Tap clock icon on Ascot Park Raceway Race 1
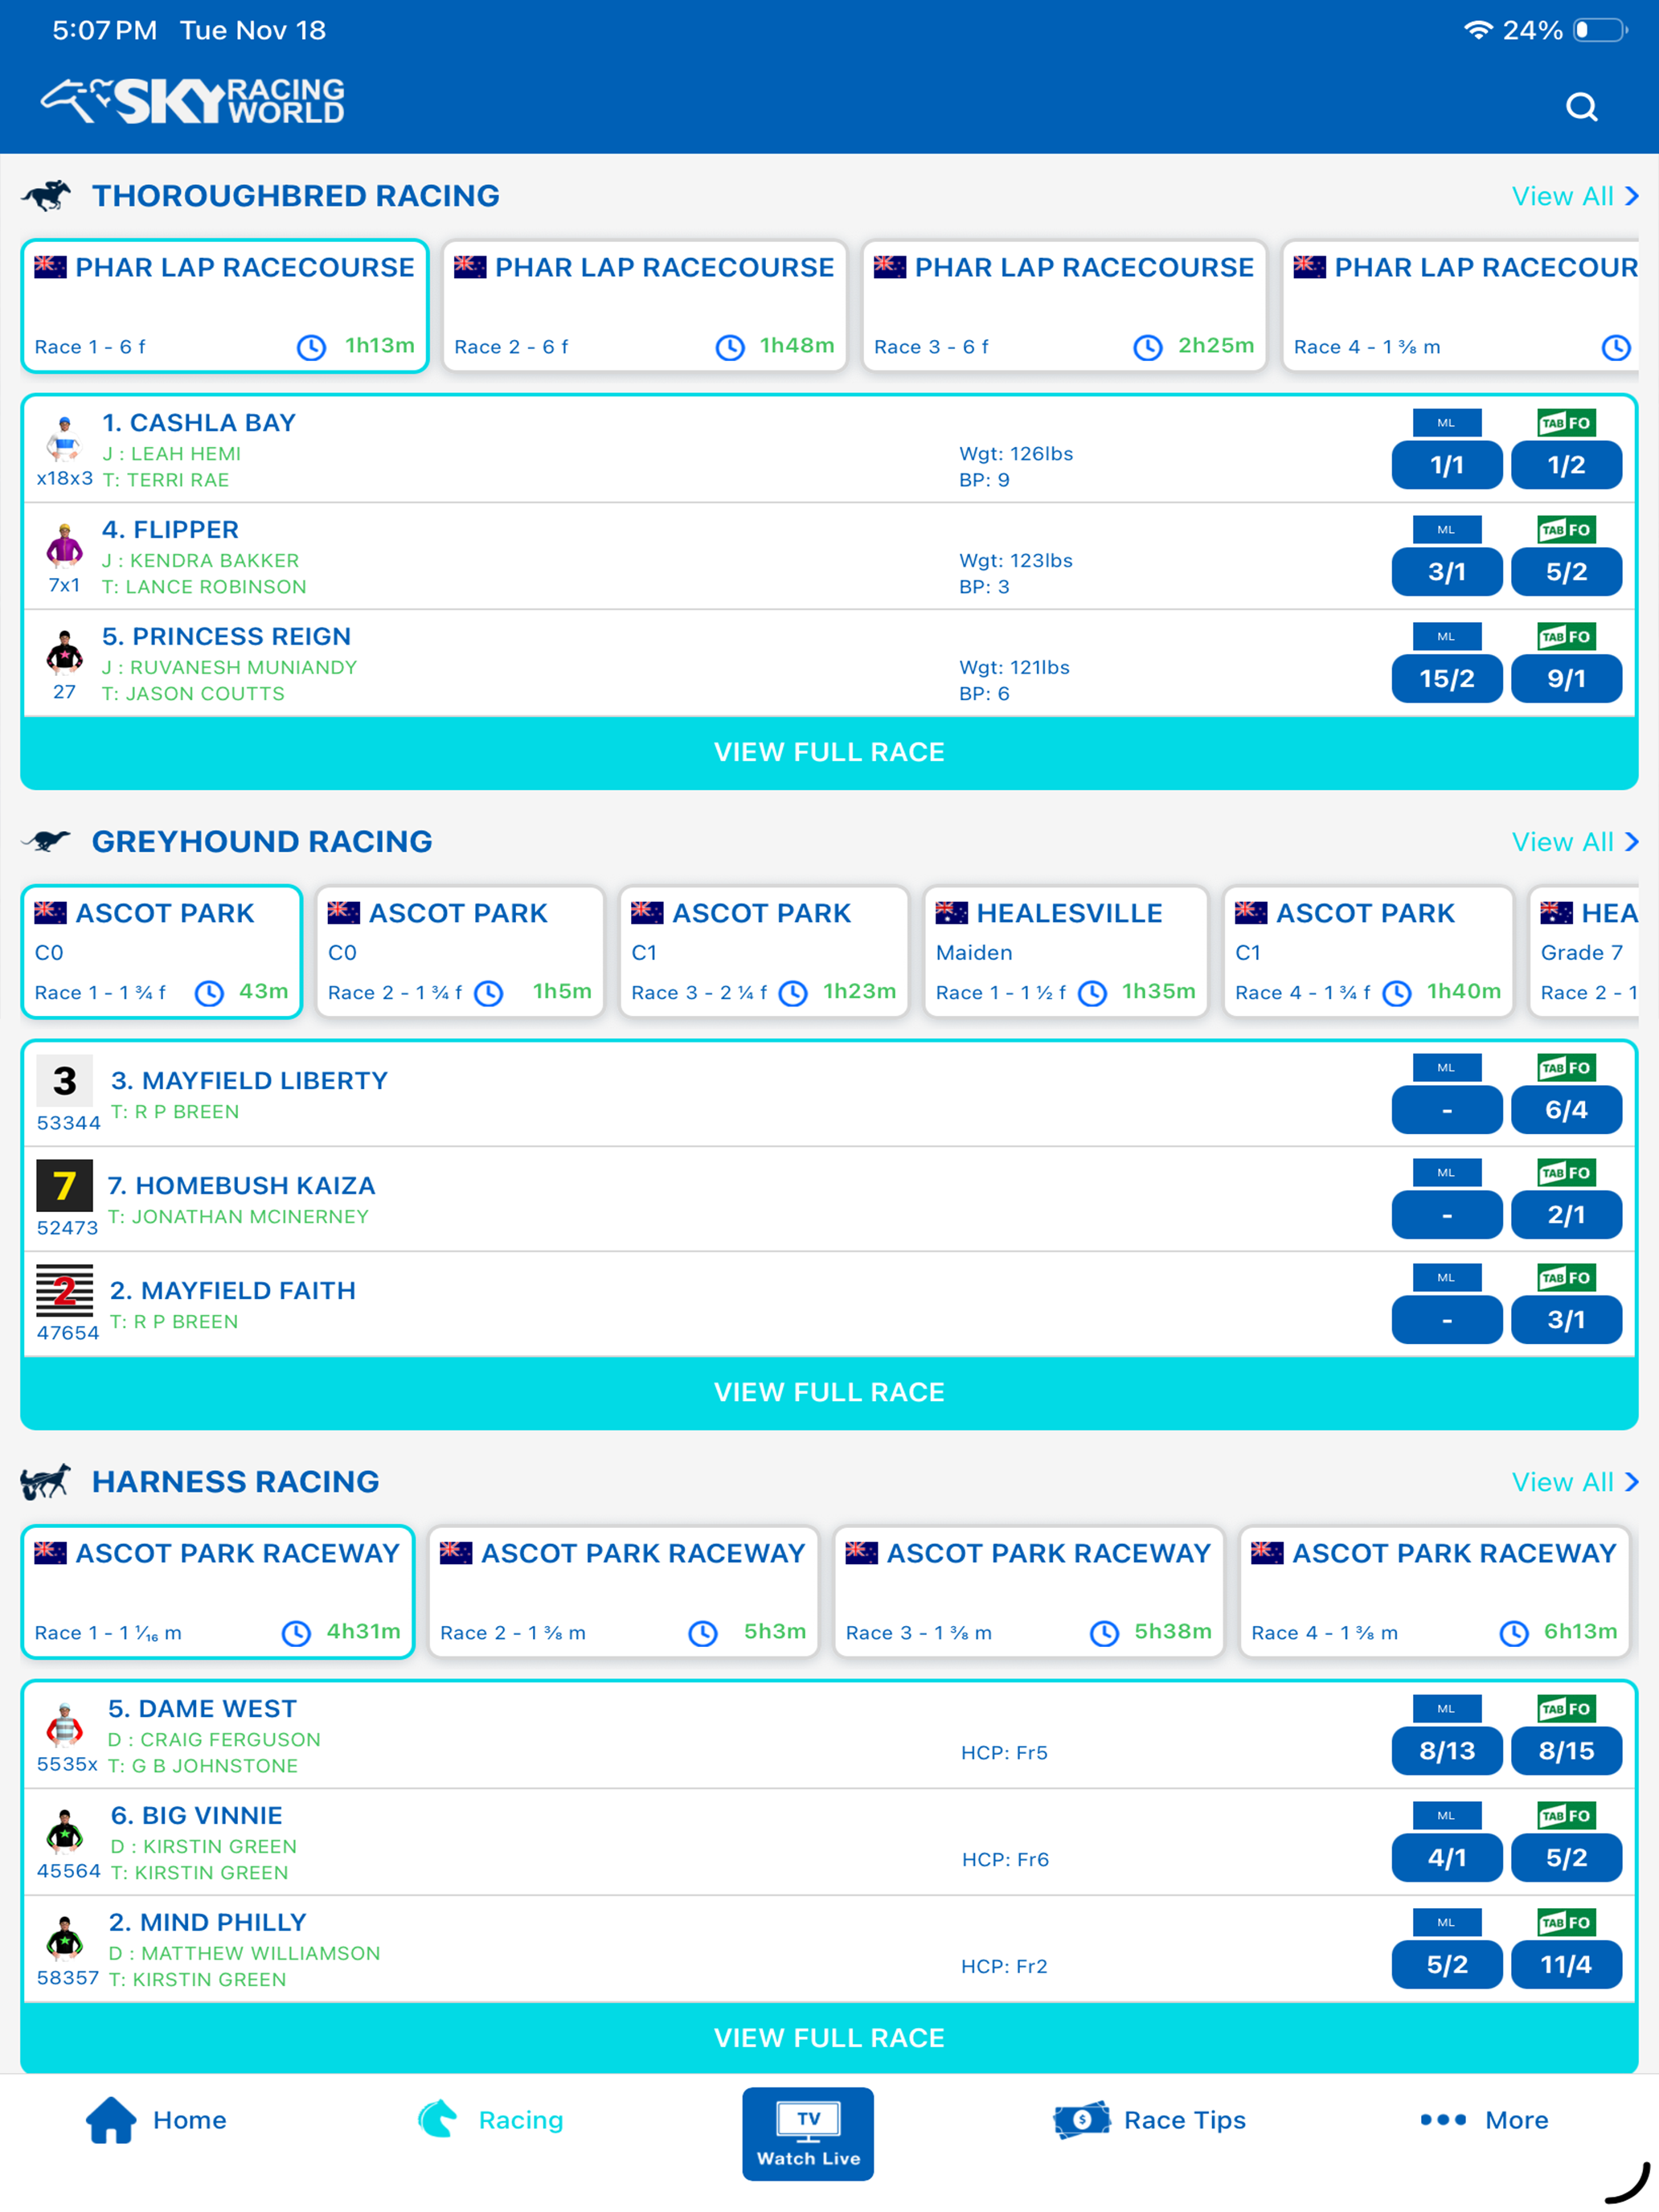The image size is (1659, 2212). [x=296, y=1633]
